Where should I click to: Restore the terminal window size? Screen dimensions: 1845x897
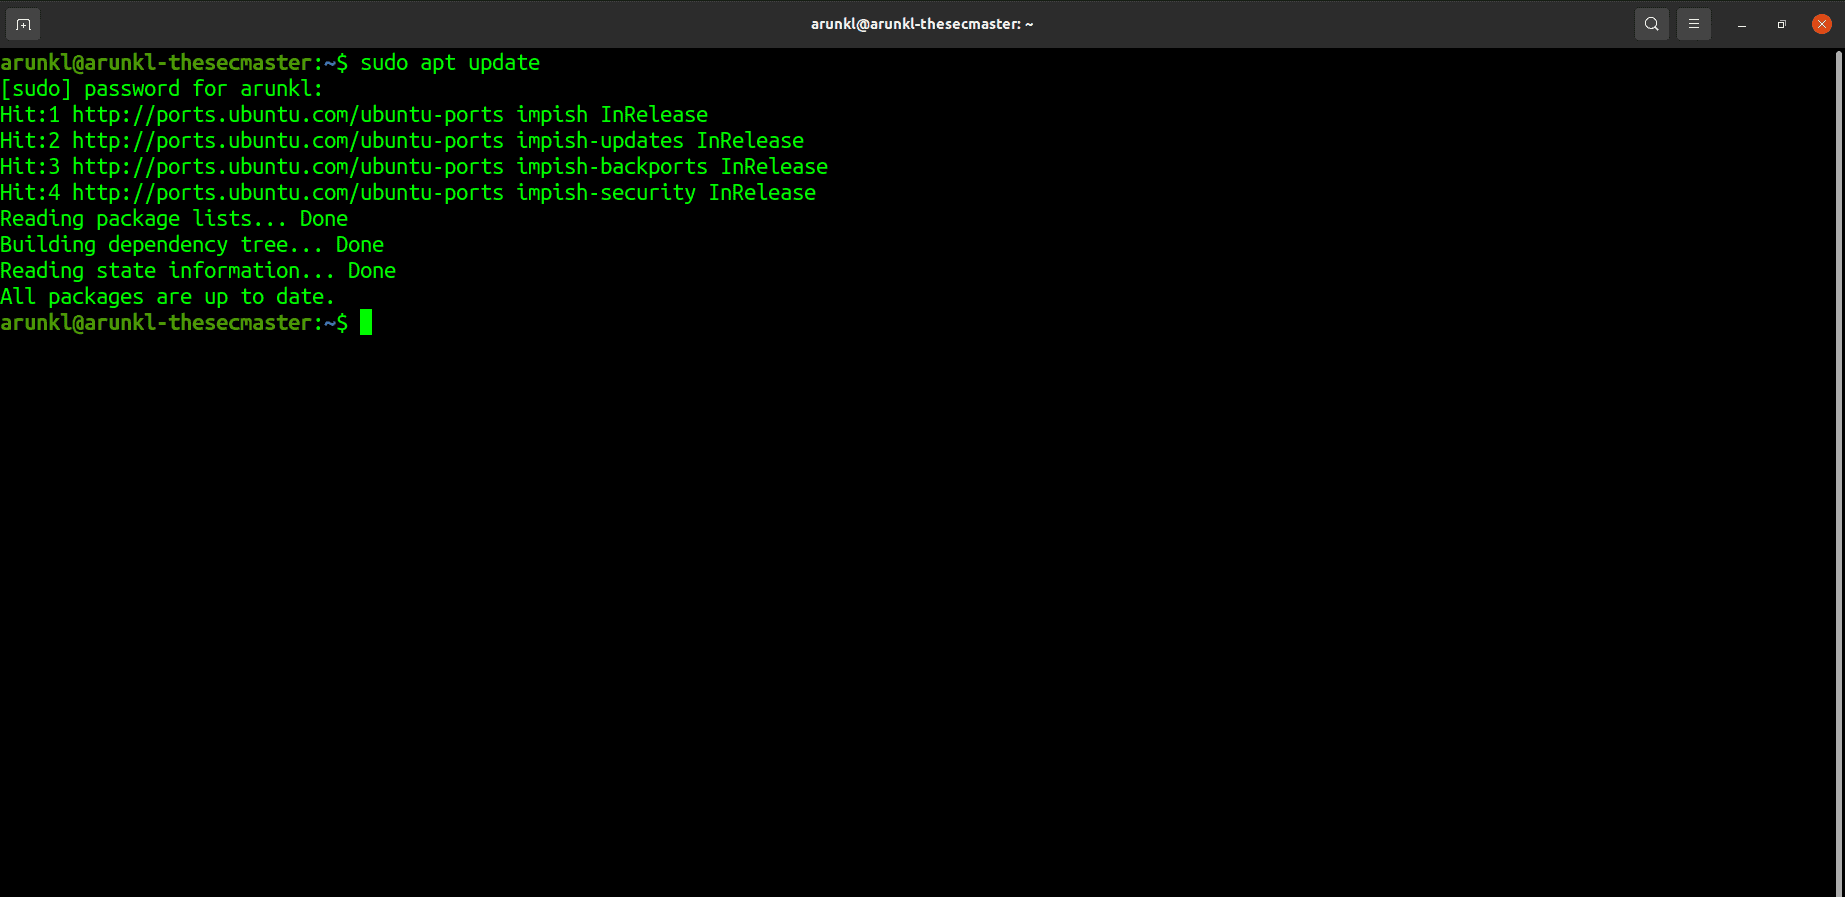pyautogui.click(x=1782, y=24)
